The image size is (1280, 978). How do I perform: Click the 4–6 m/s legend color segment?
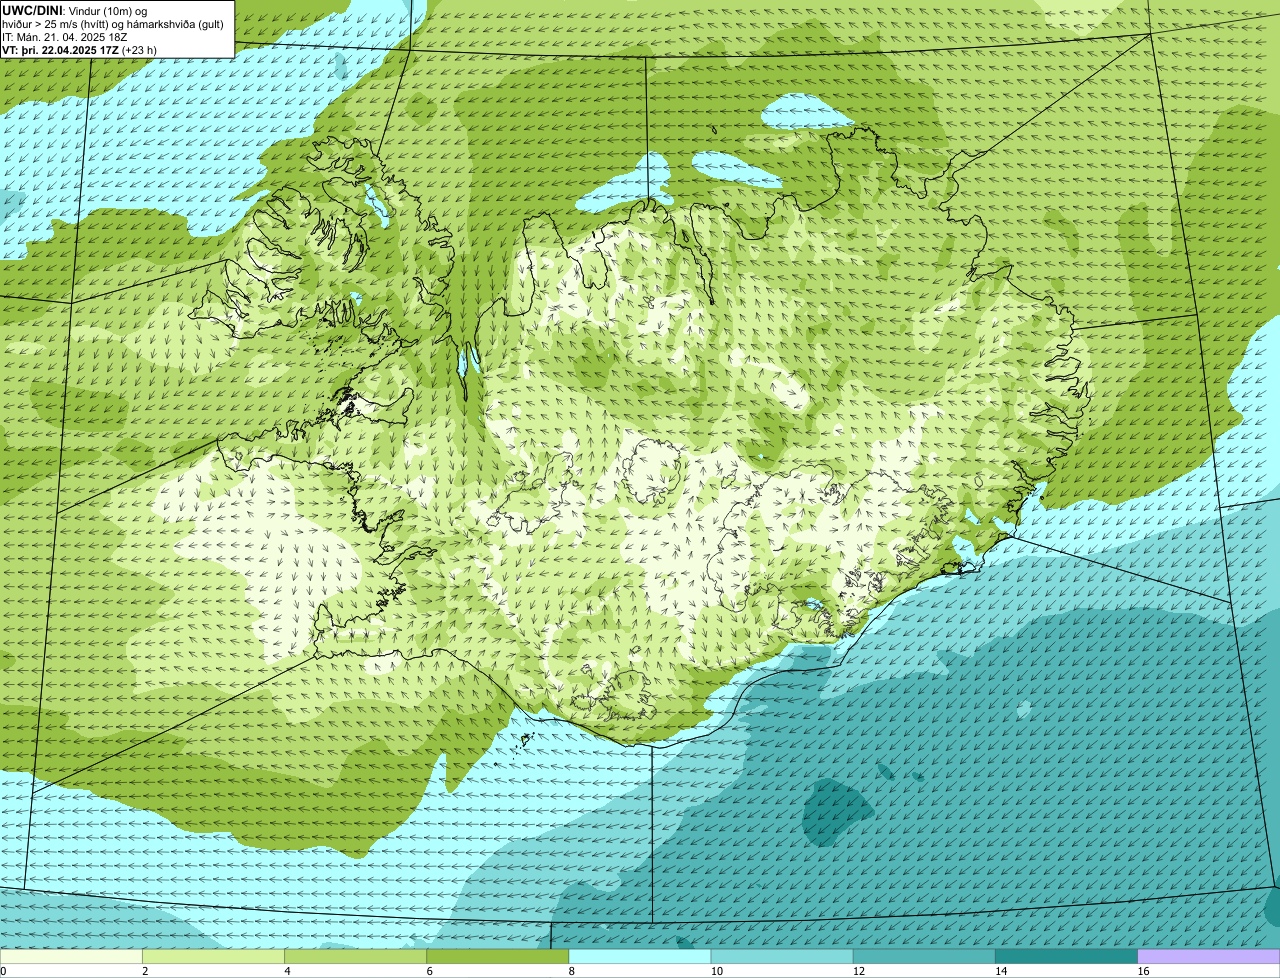pyautogui.click(x=356, y=957)
